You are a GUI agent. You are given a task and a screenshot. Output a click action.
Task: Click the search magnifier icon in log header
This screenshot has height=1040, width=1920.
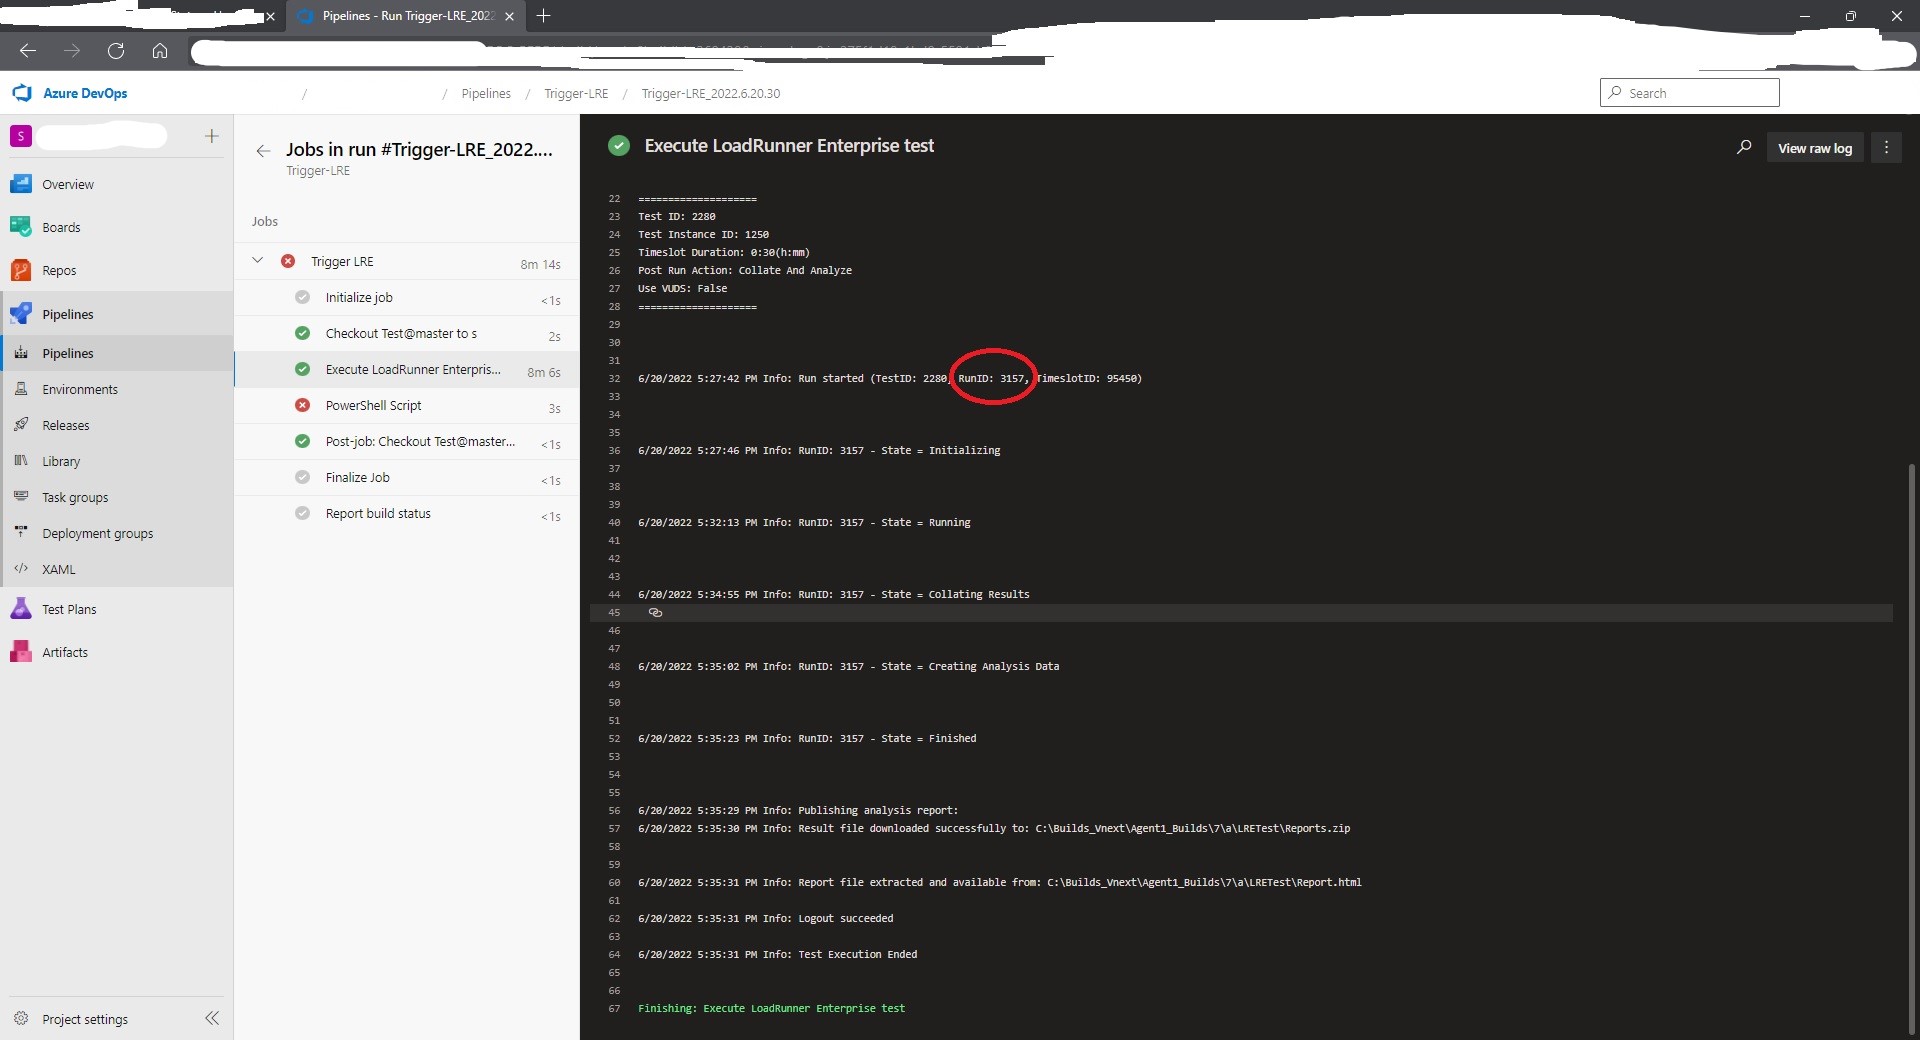click(x=1744, y=147)
